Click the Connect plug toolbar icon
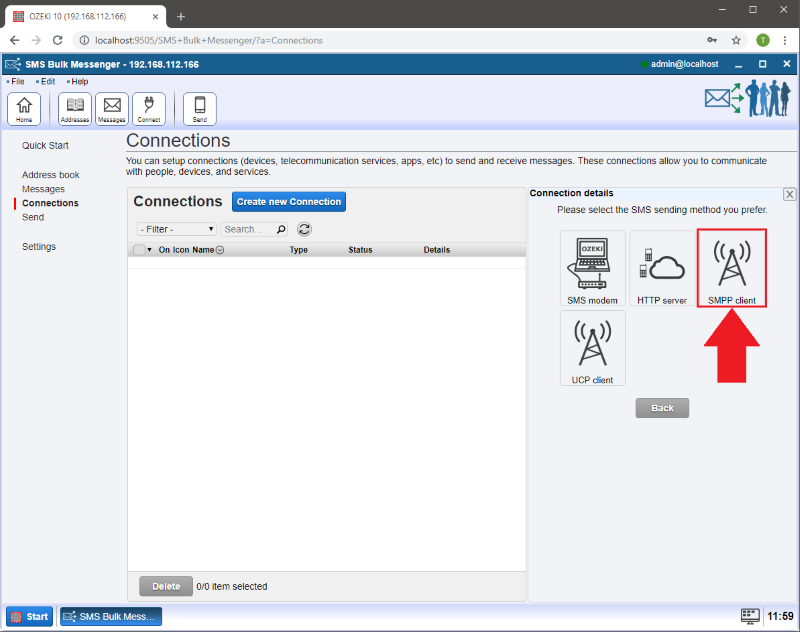 pos(149,108)
